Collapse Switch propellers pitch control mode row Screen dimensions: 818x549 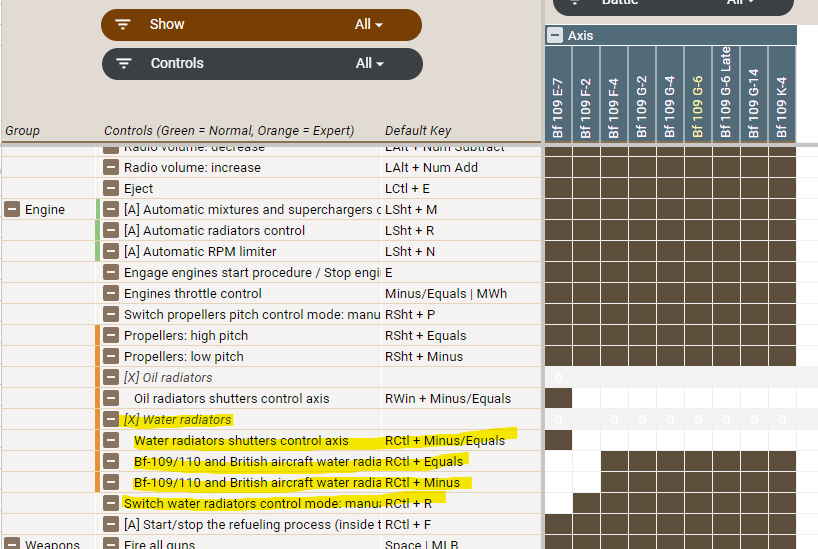111,314
